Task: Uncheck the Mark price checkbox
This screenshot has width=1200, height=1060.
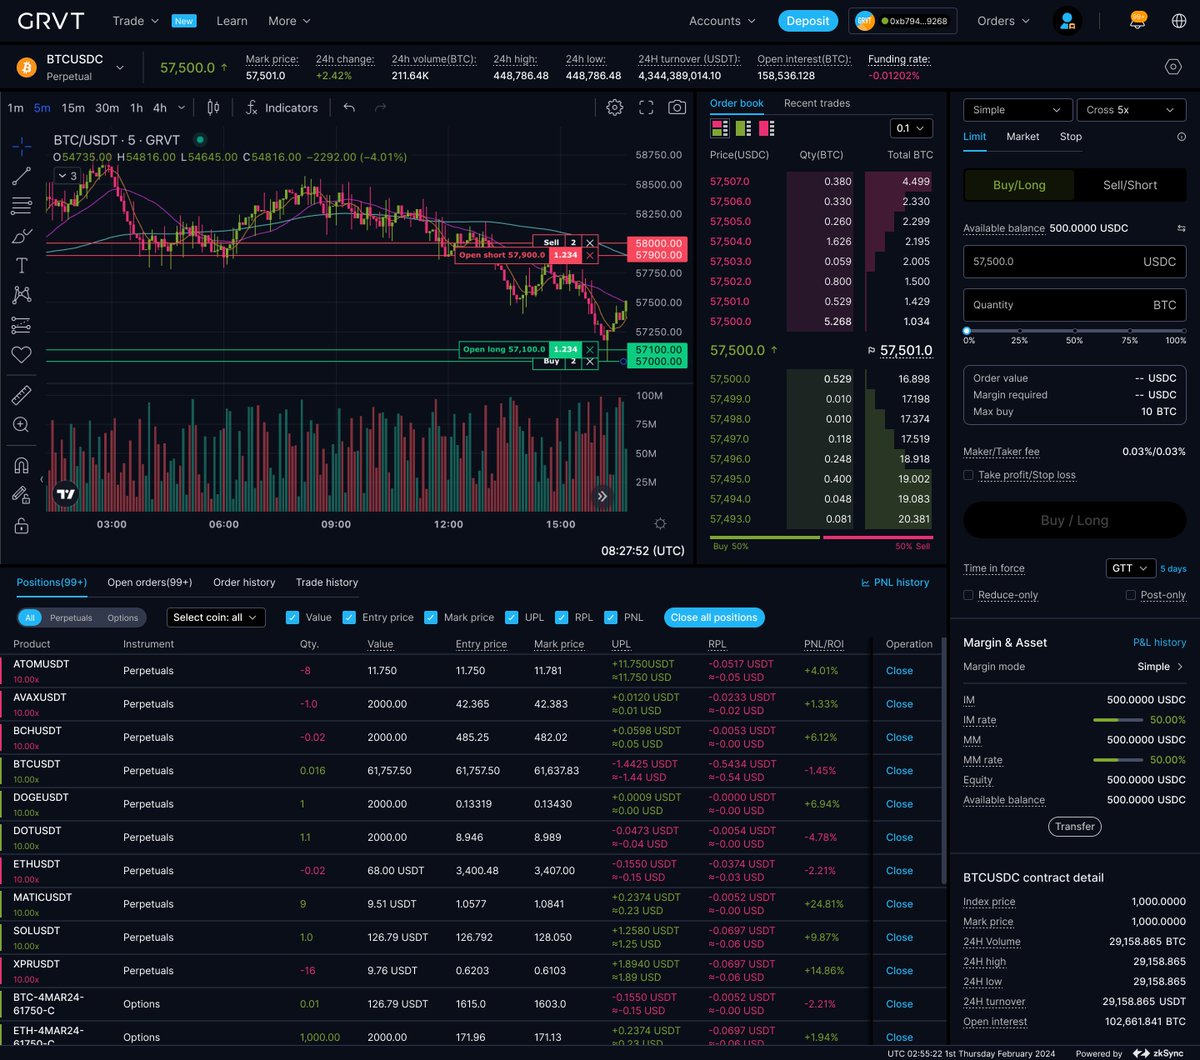Action: point(431,618)
